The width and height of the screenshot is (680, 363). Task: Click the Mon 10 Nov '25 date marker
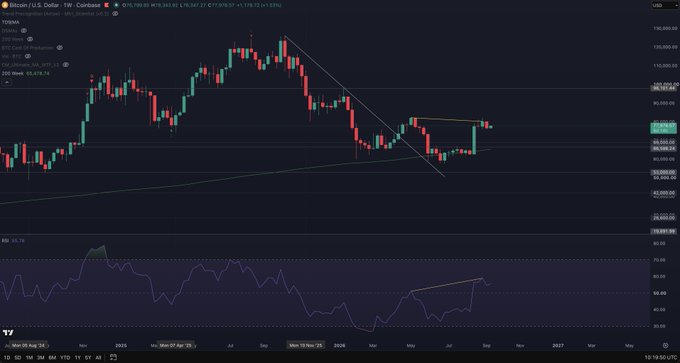pos(306,345)
